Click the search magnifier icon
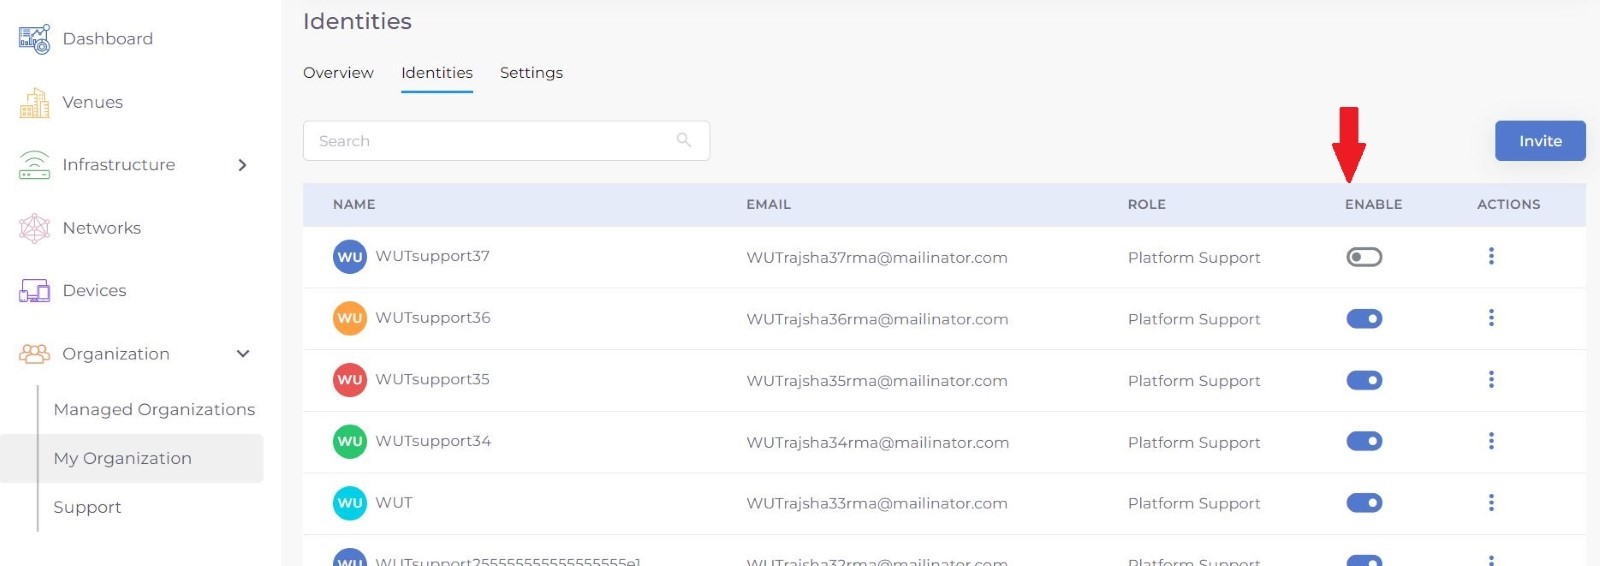The width and height of the screenshot is (1600, 566). tap(684, 141)
